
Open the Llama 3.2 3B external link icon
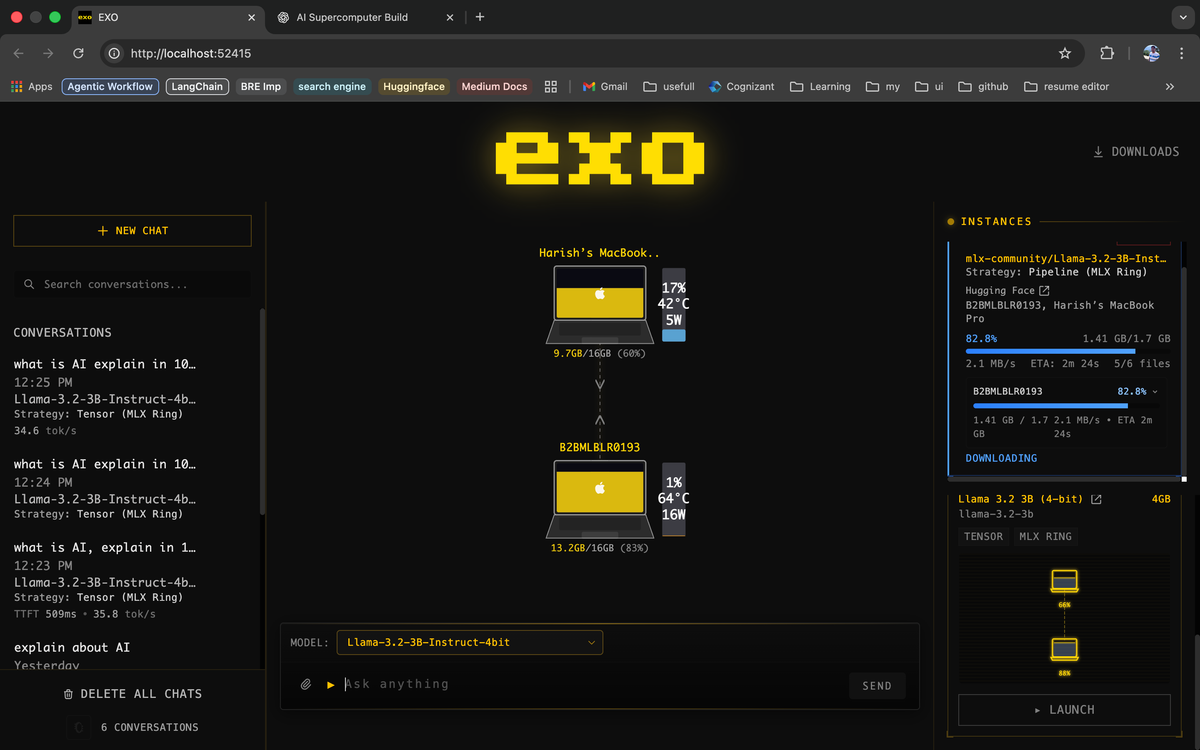click(1097, 497)
